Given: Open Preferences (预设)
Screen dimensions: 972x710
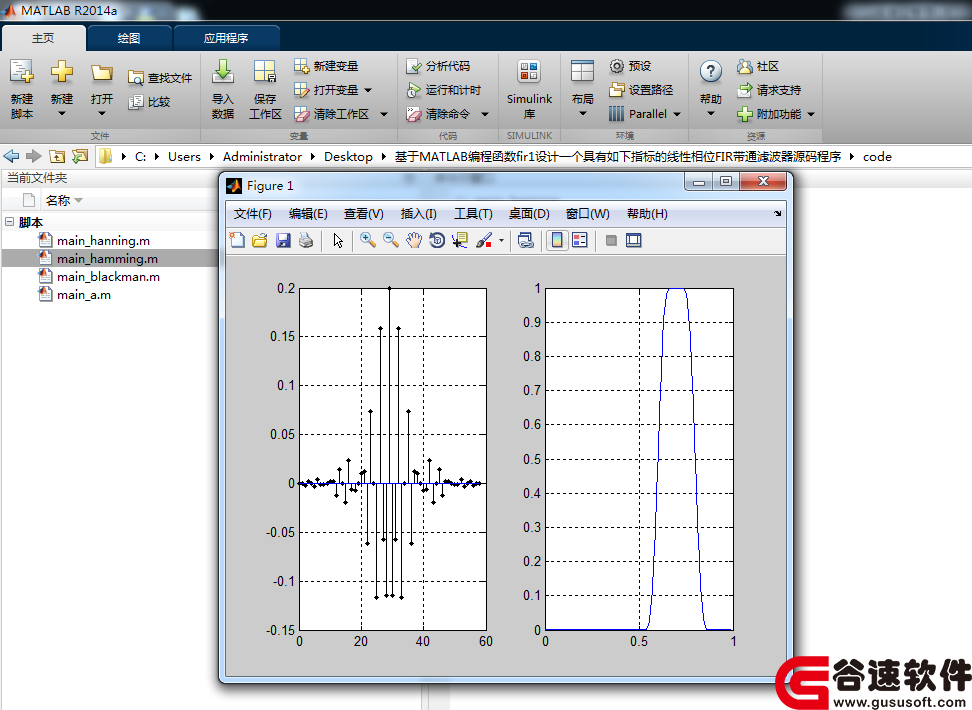Looking at the screenshot, I should tap(630, 66).
